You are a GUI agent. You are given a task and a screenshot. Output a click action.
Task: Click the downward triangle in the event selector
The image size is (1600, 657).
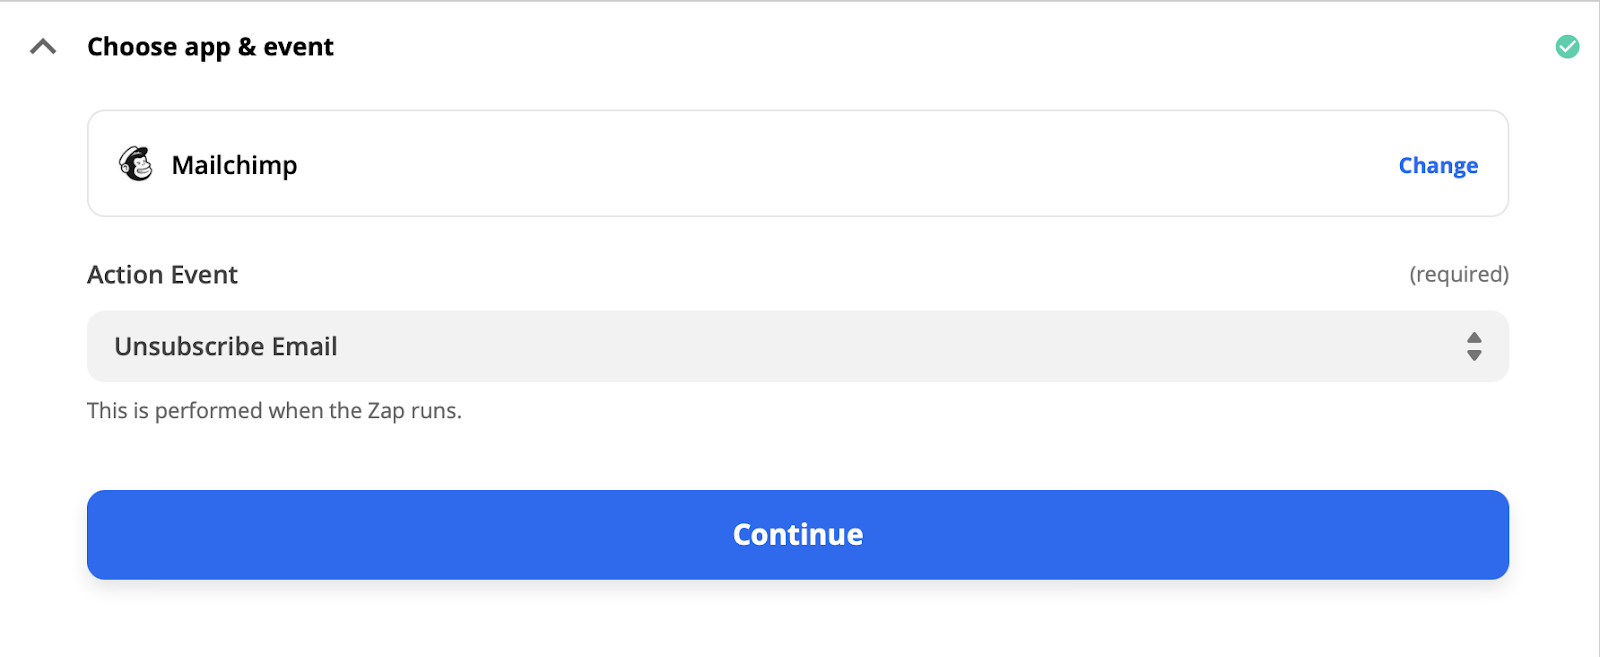point(1473,355)
